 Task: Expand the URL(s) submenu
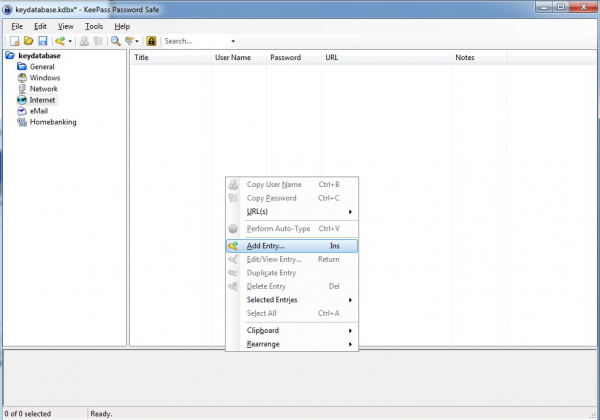pyautogui.click(x=292, y=212)
